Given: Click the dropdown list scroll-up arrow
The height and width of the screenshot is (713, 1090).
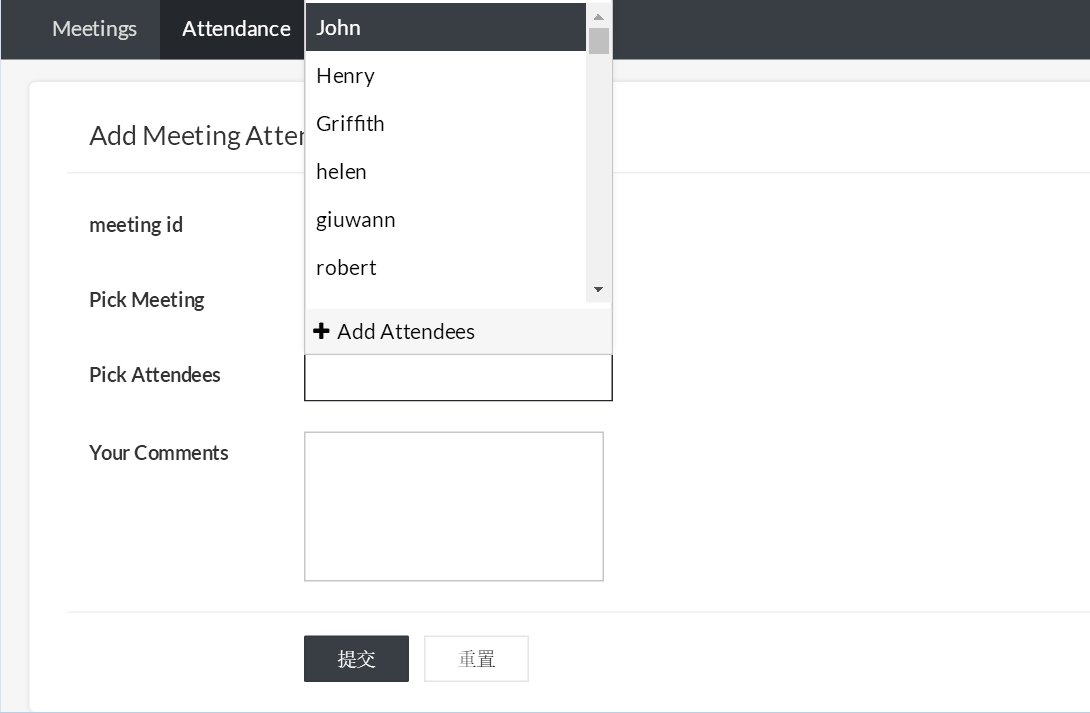Looking at the screenshot, I should coord(598,16).
